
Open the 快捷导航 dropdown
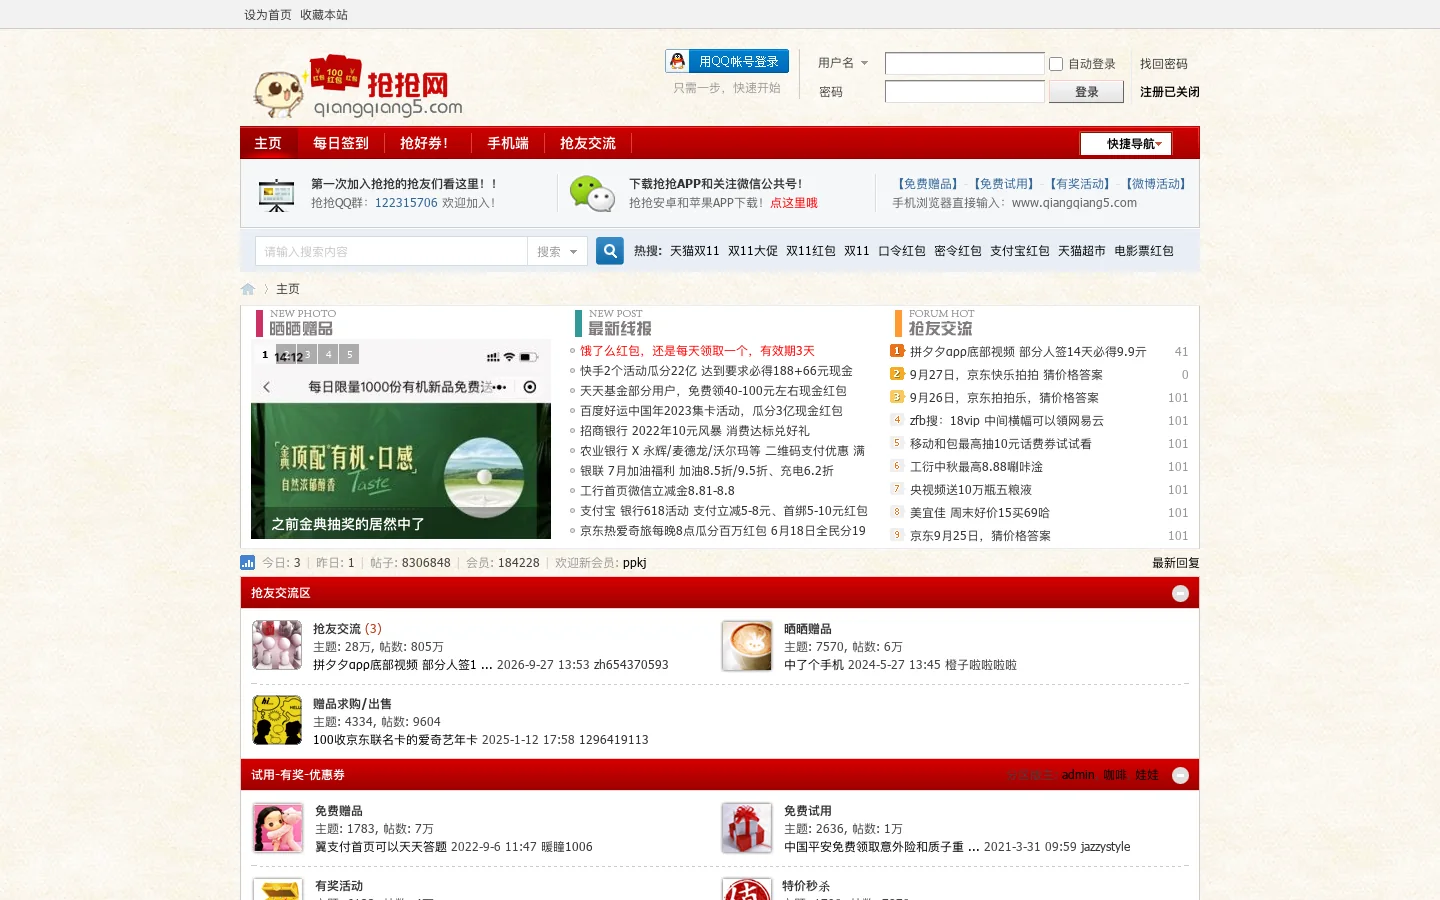click(x=1126, y=144)
